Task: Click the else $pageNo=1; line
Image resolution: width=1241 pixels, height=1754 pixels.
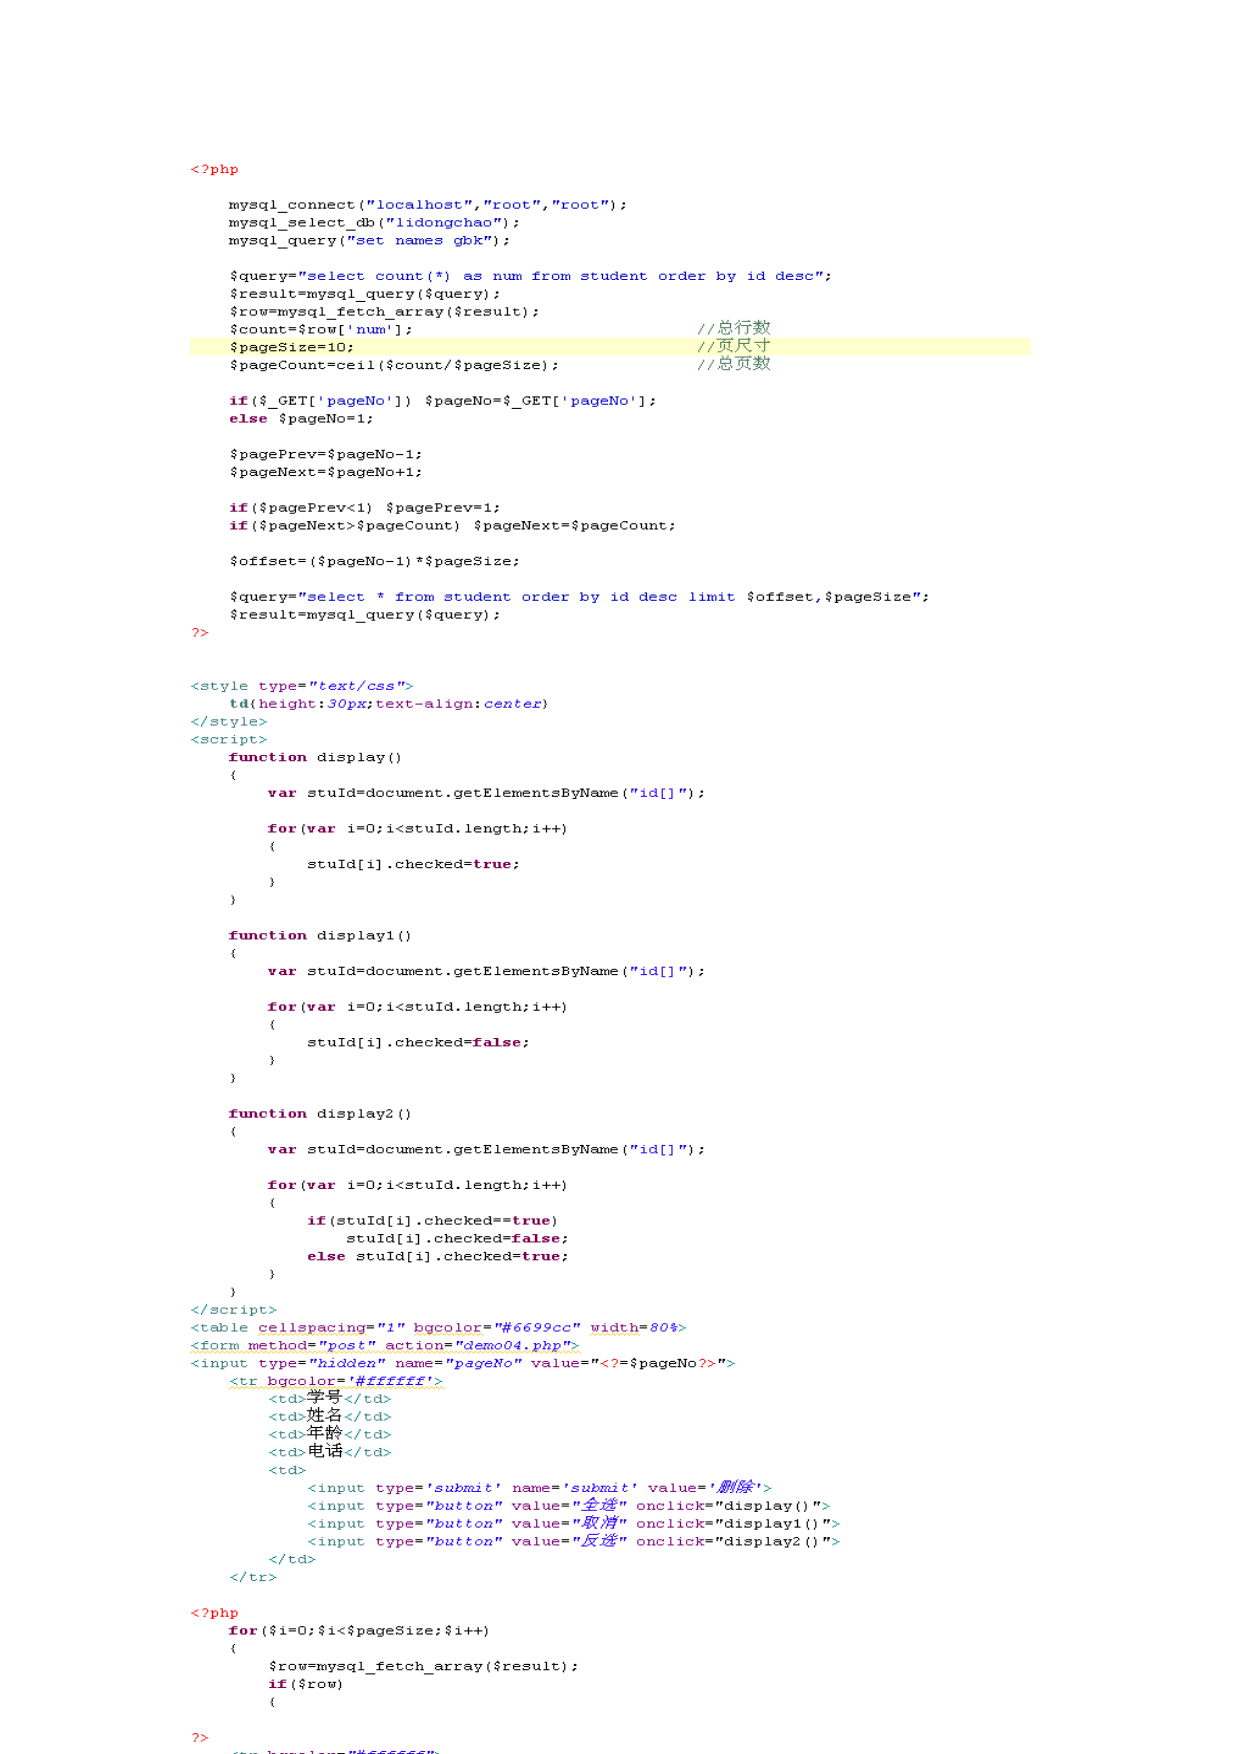Action: (301, 419)
